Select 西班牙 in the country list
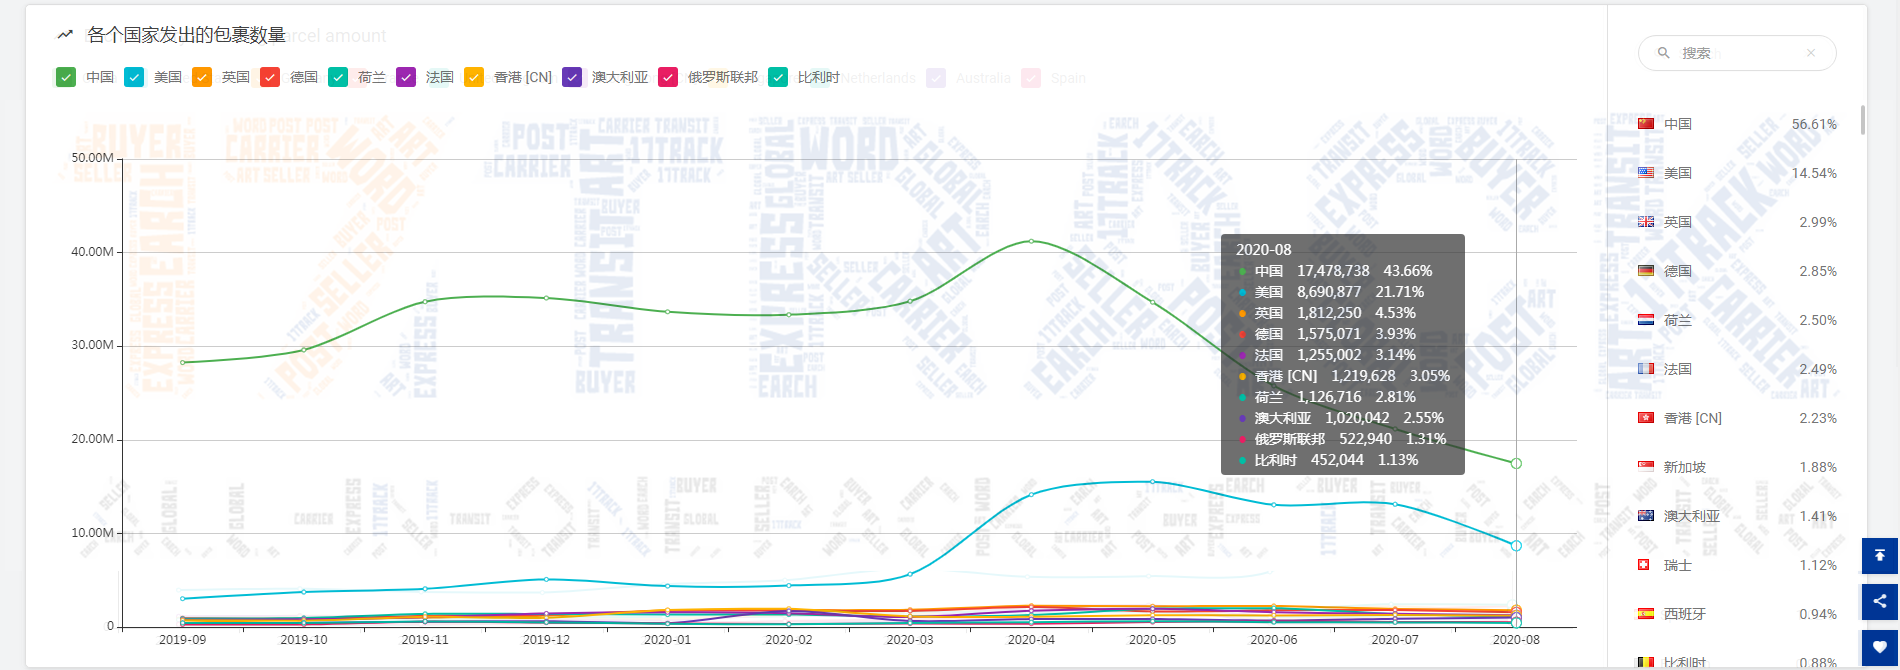Screen dimensions: 1900x670 1685,614
